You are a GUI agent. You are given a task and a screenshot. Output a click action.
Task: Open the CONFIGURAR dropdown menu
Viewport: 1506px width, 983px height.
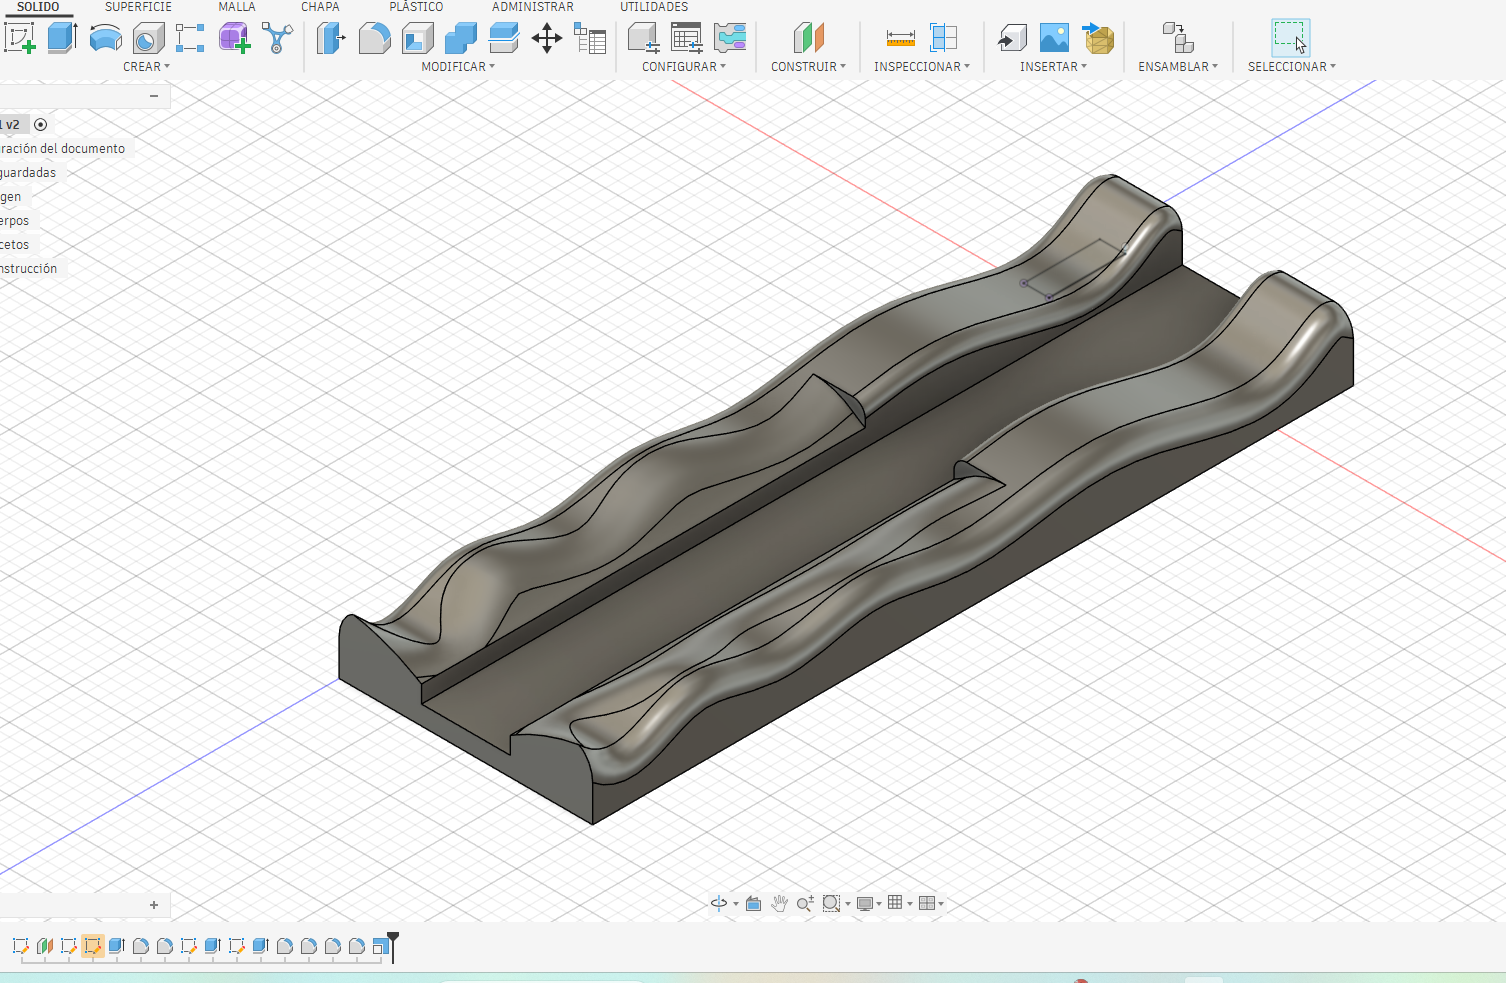pos(684,67)
